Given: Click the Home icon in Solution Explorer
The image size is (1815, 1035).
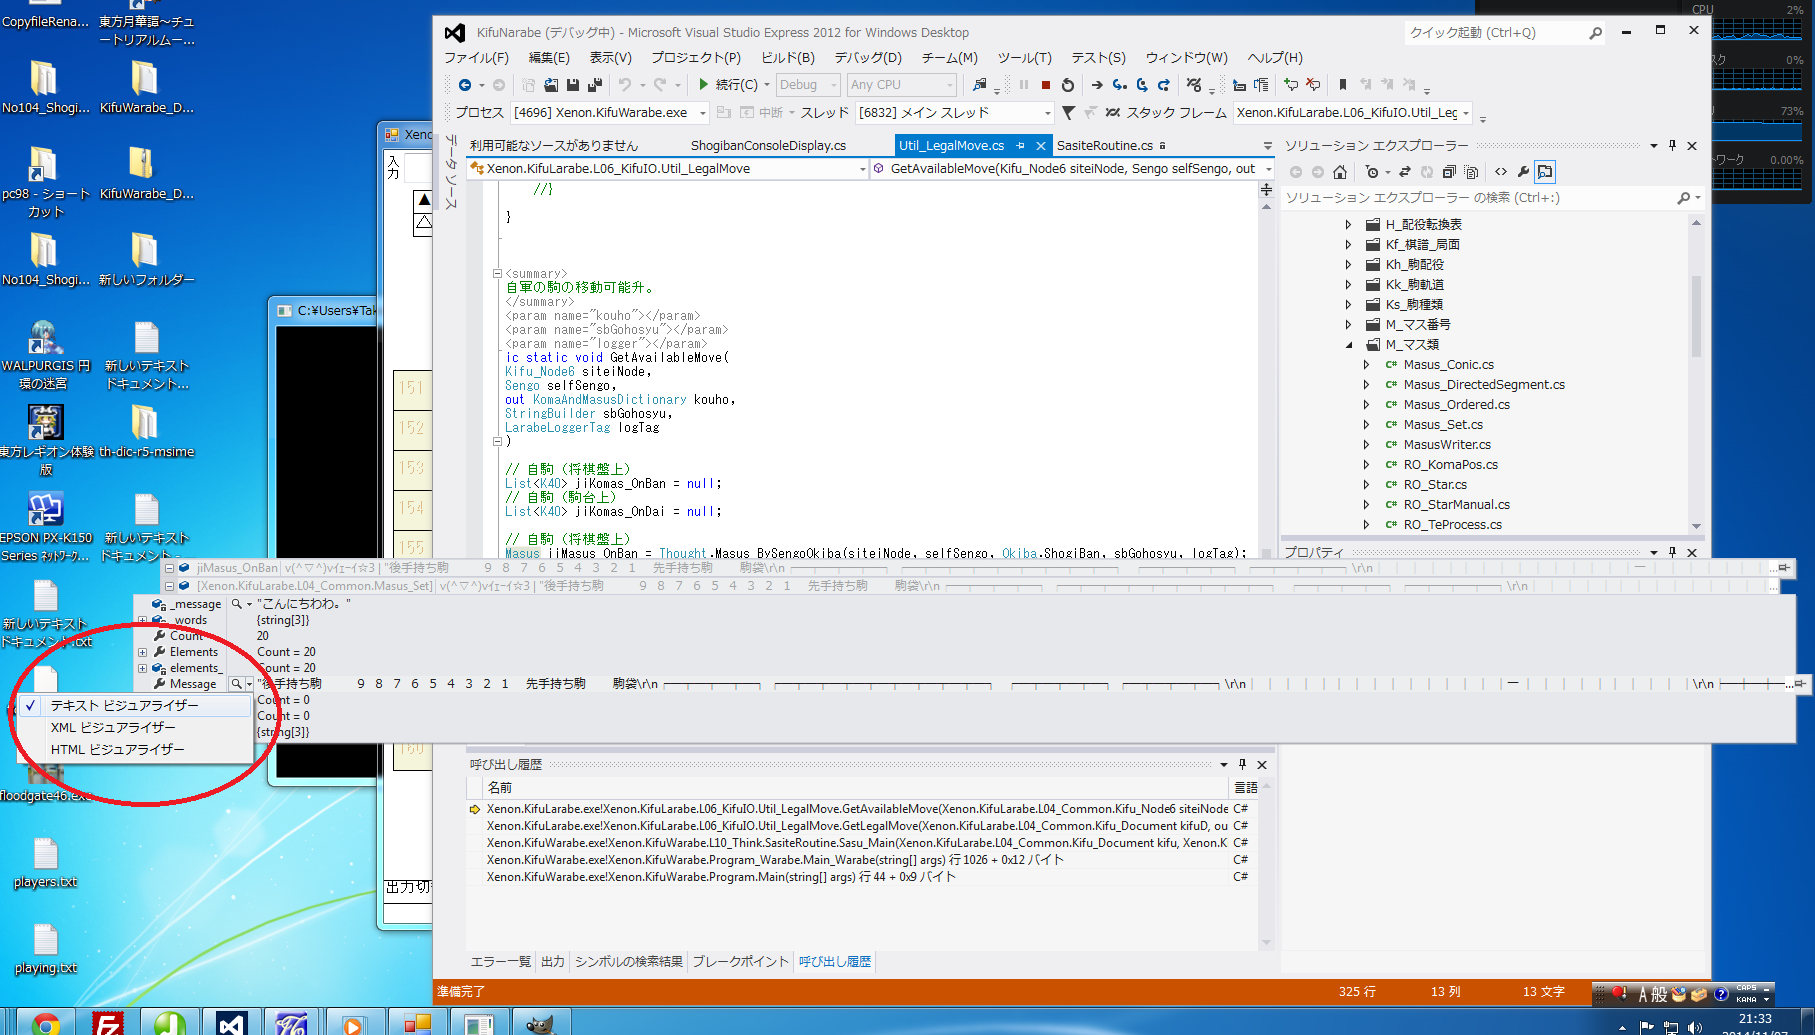Looking at the screenshot, I should 1340,172.
